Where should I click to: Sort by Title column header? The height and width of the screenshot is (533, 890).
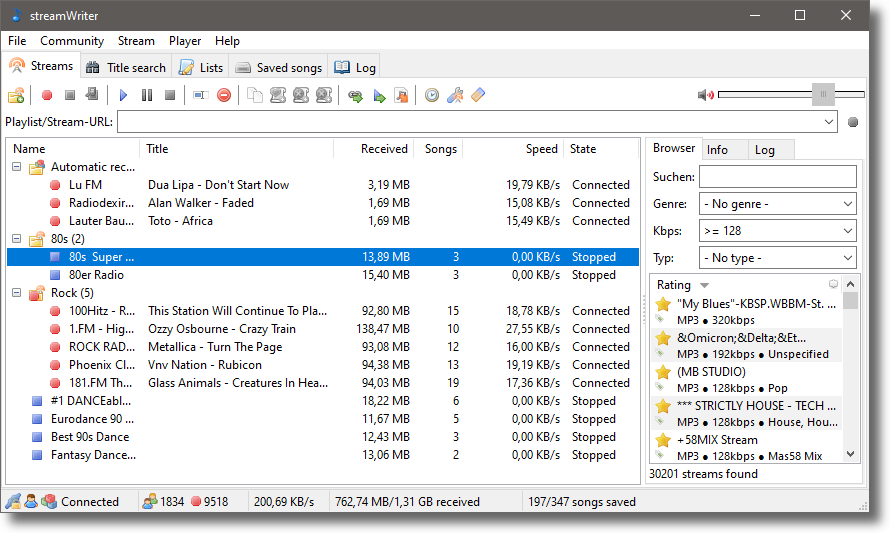(236, 149)
